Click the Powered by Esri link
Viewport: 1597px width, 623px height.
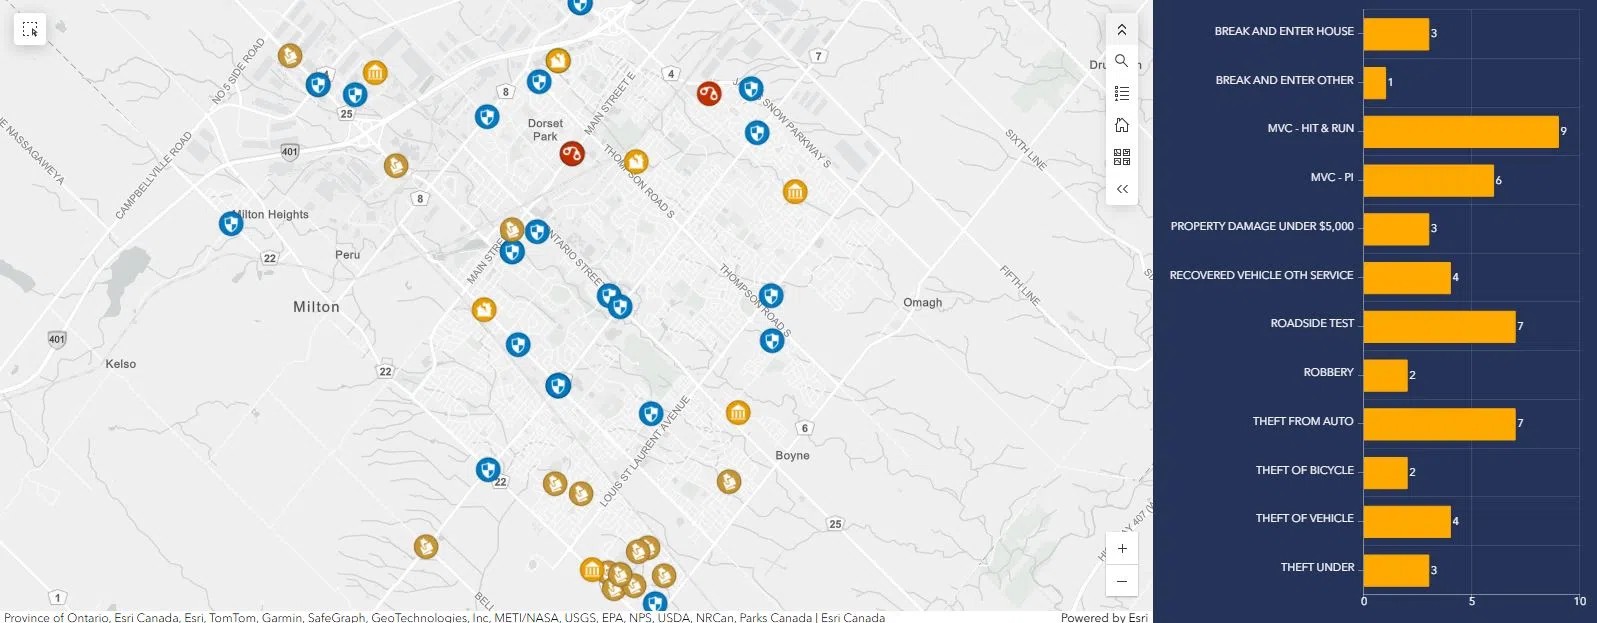tap(1103, 617)
